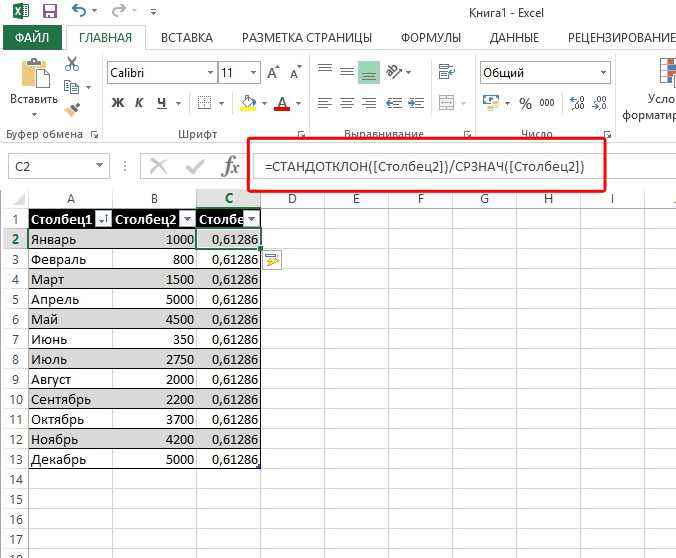This screenshot has height=558, width=676.
Task: Click the Decrease Decimal icon
Action: coord(599,103)
